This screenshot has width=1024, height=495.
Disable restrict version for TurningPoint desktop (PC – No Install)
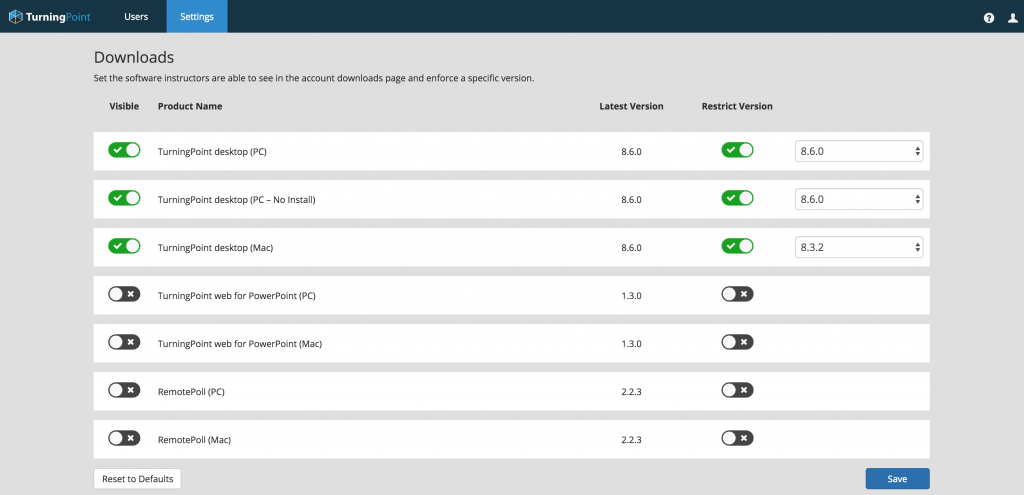pyautogui.click(x=737, y=198)
